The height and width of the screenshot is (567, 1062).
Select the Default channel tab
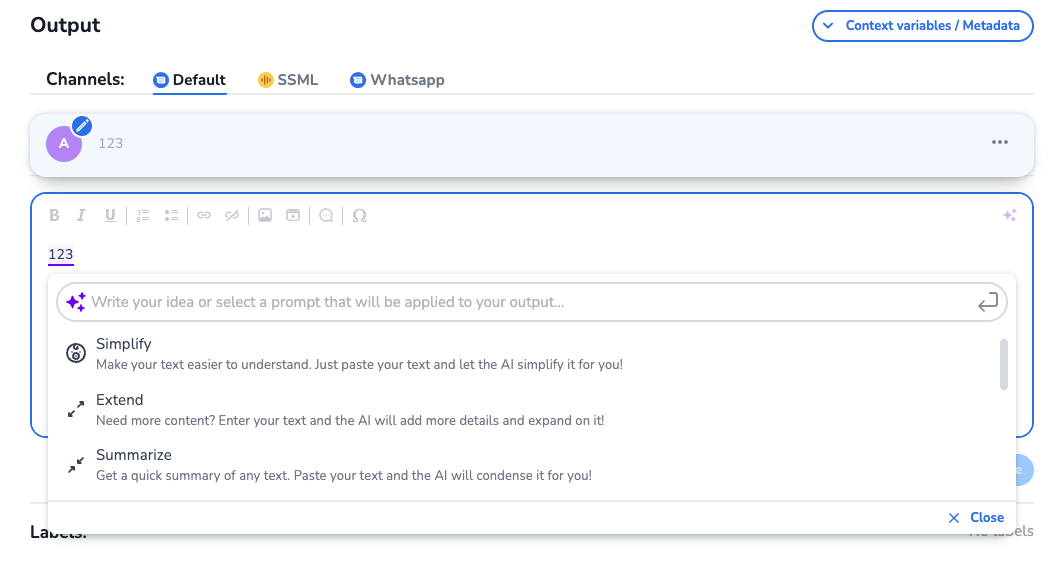(190, 80)
